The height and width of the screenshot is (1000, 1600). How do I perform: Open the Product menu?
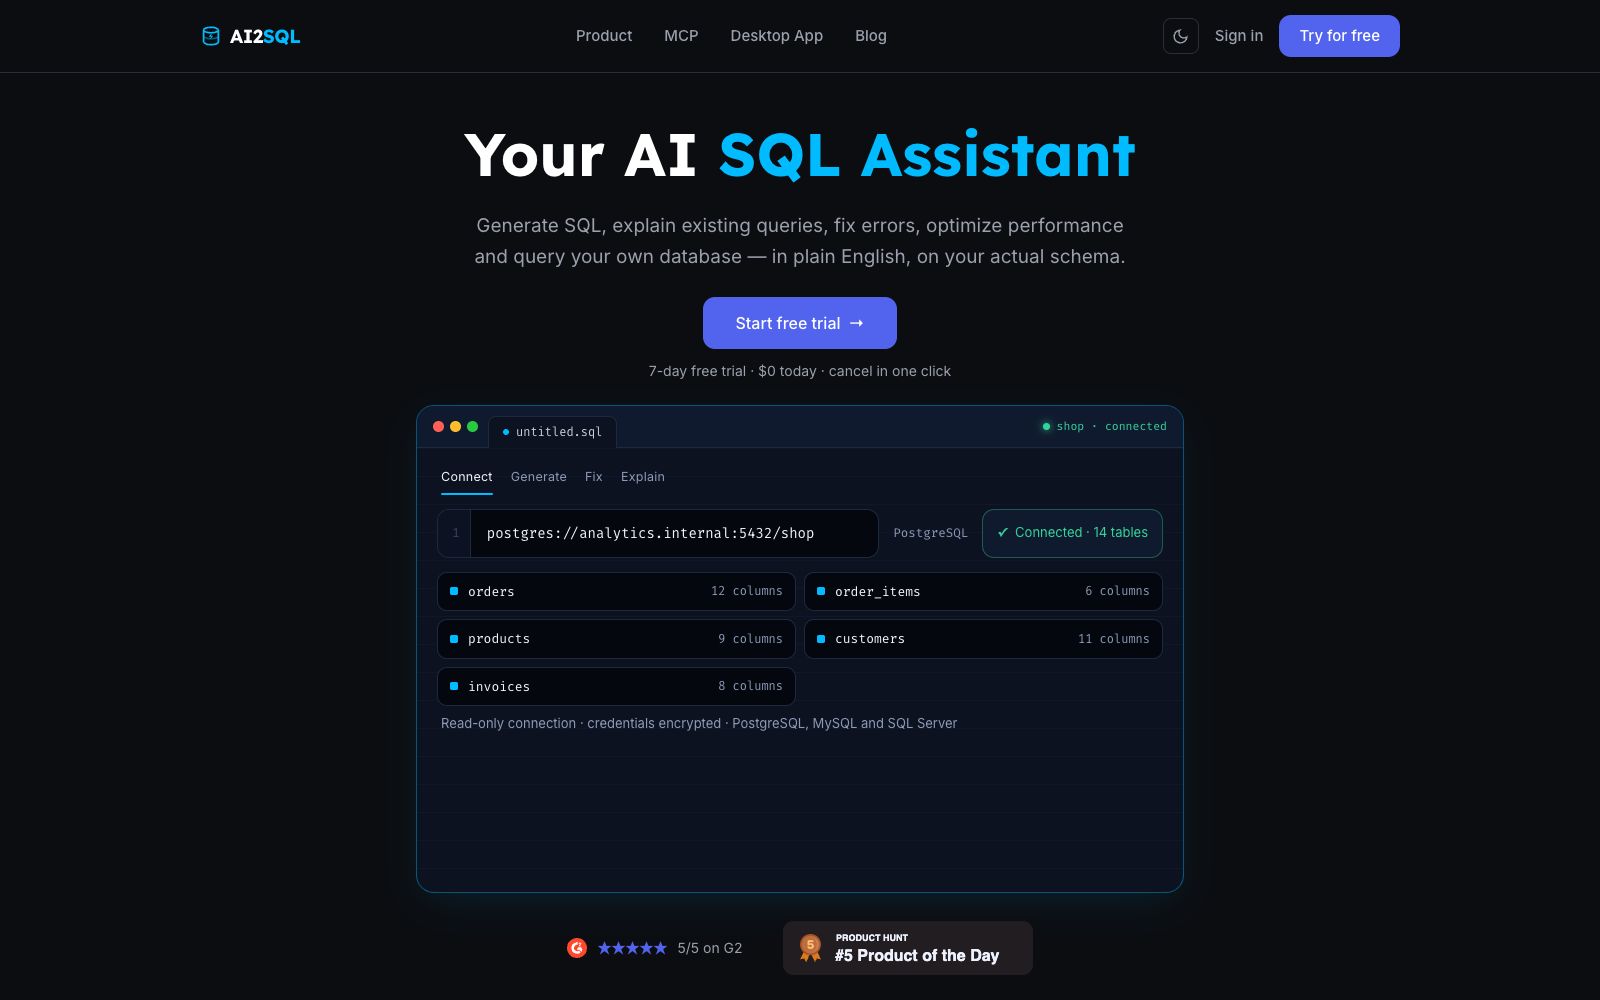click(x=604, y=36)
